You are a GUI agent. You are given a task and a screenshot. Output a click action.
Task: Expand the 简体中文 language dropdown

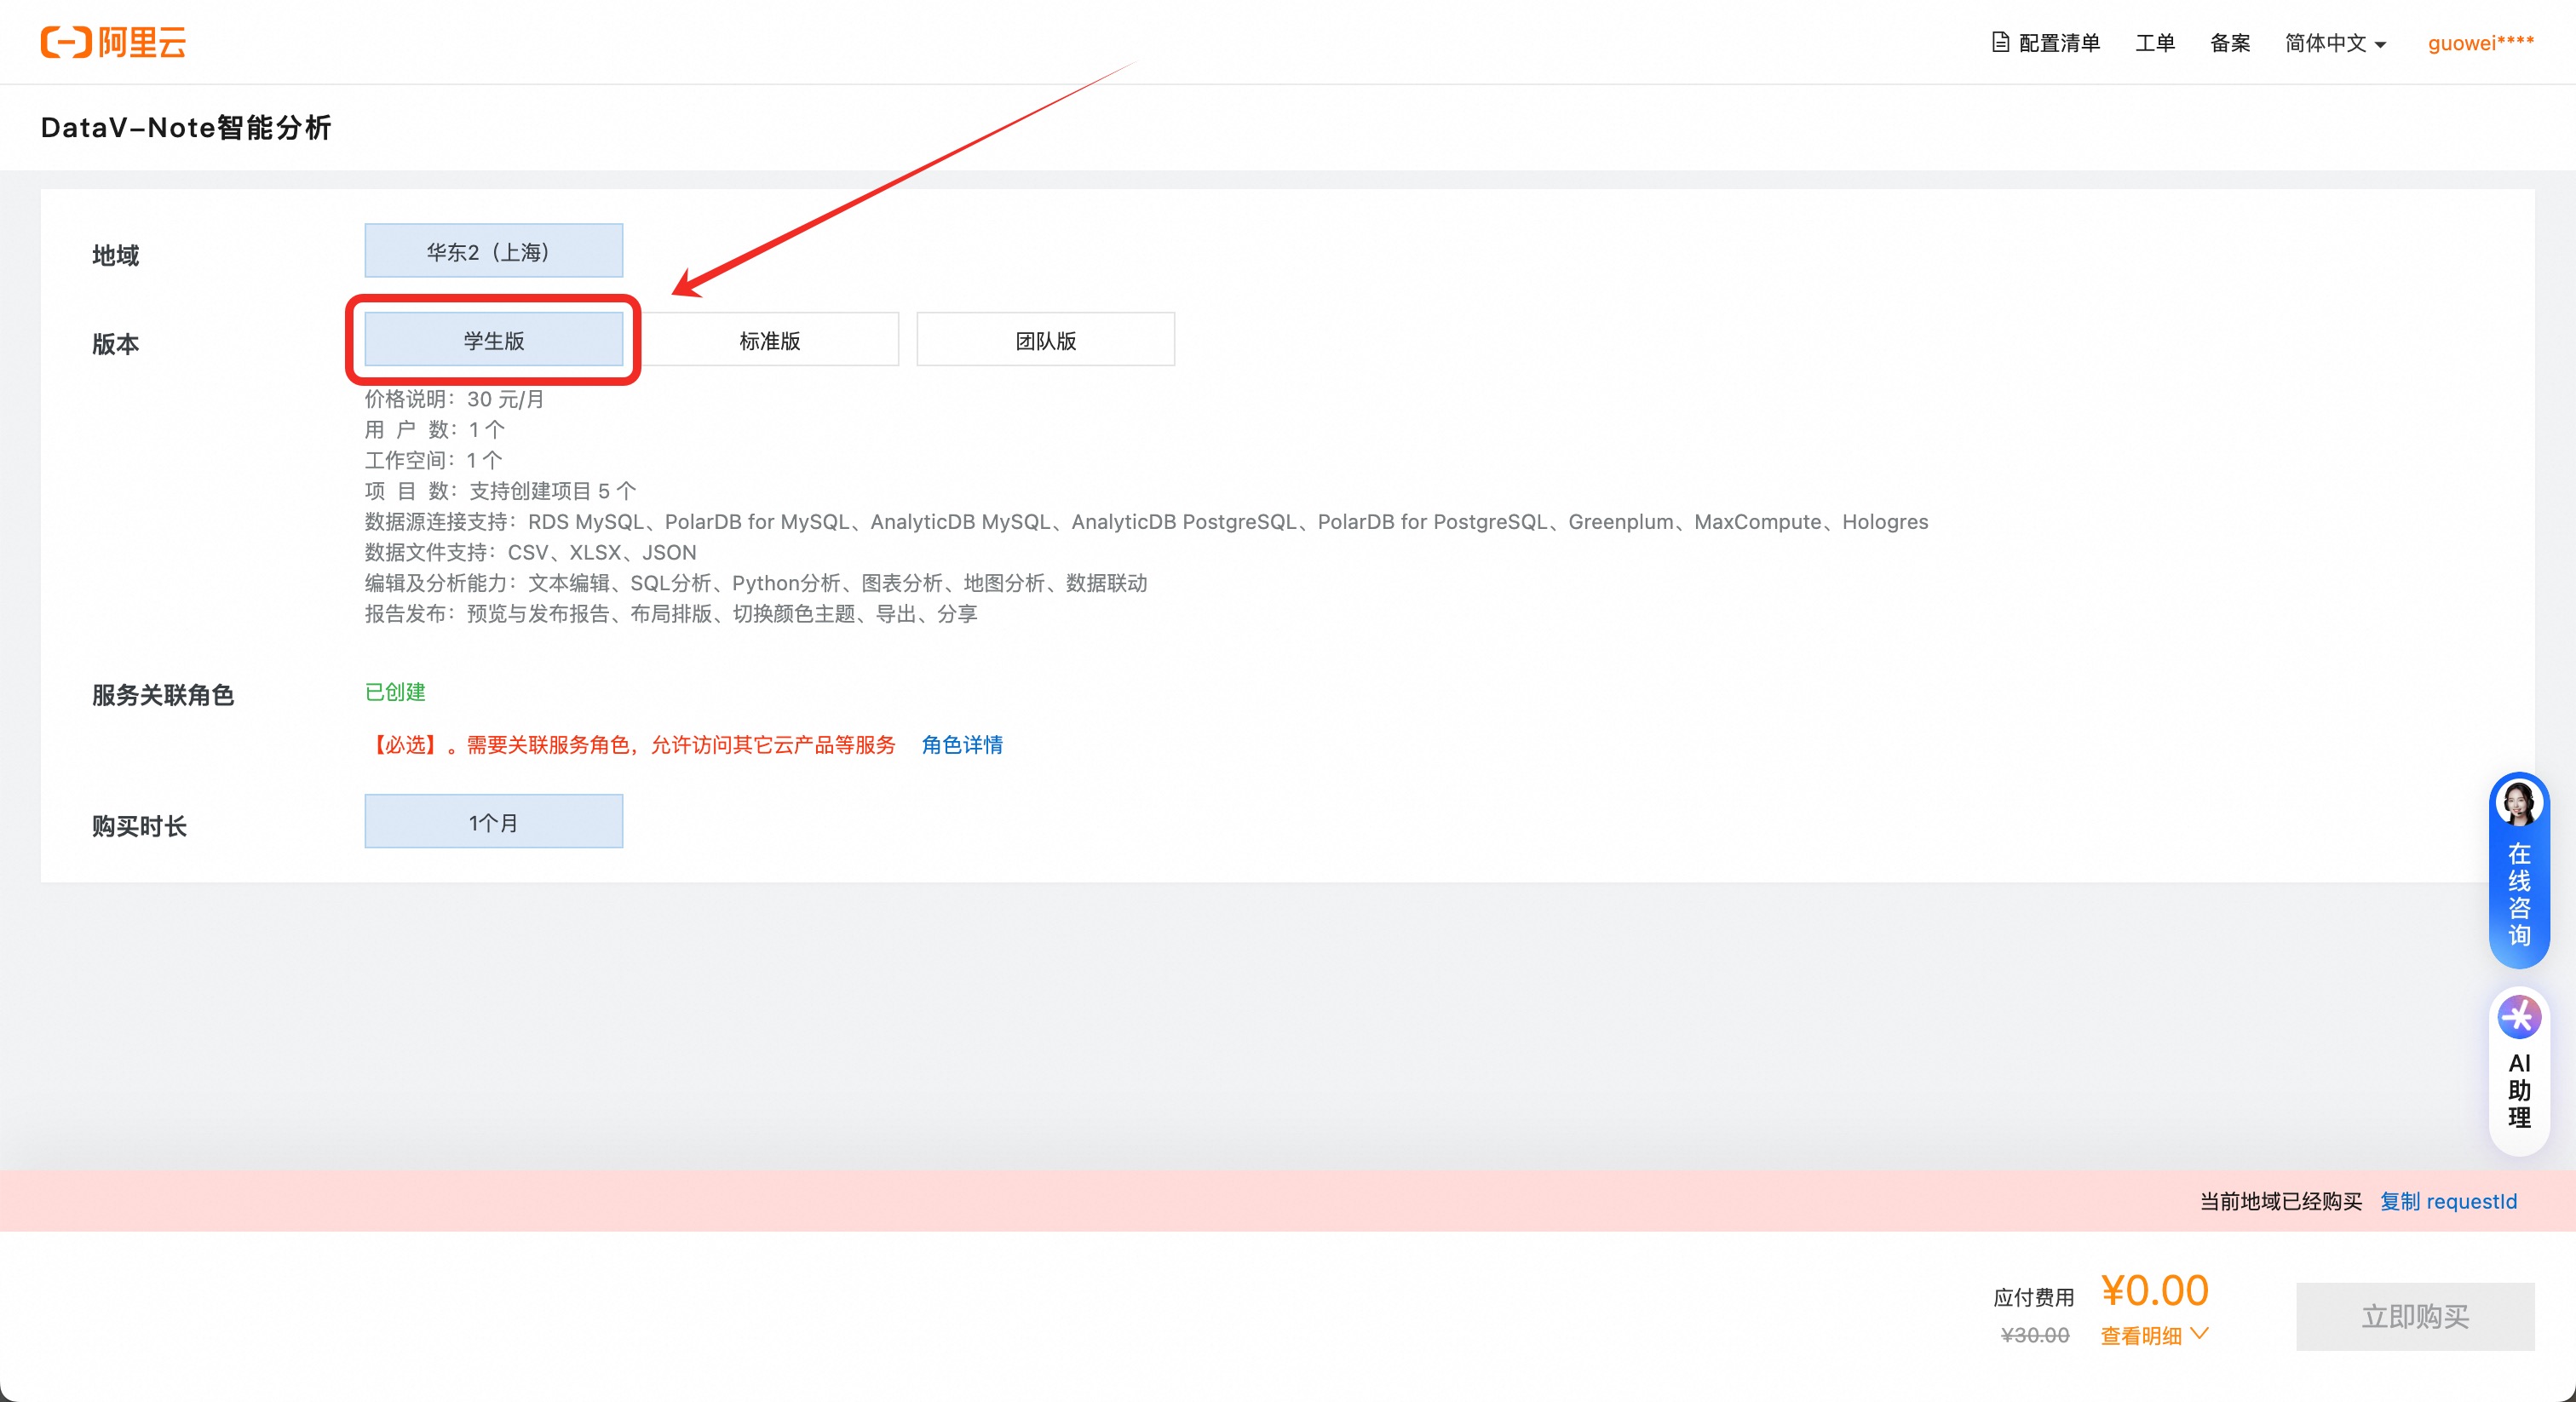tap(2335, 43)
